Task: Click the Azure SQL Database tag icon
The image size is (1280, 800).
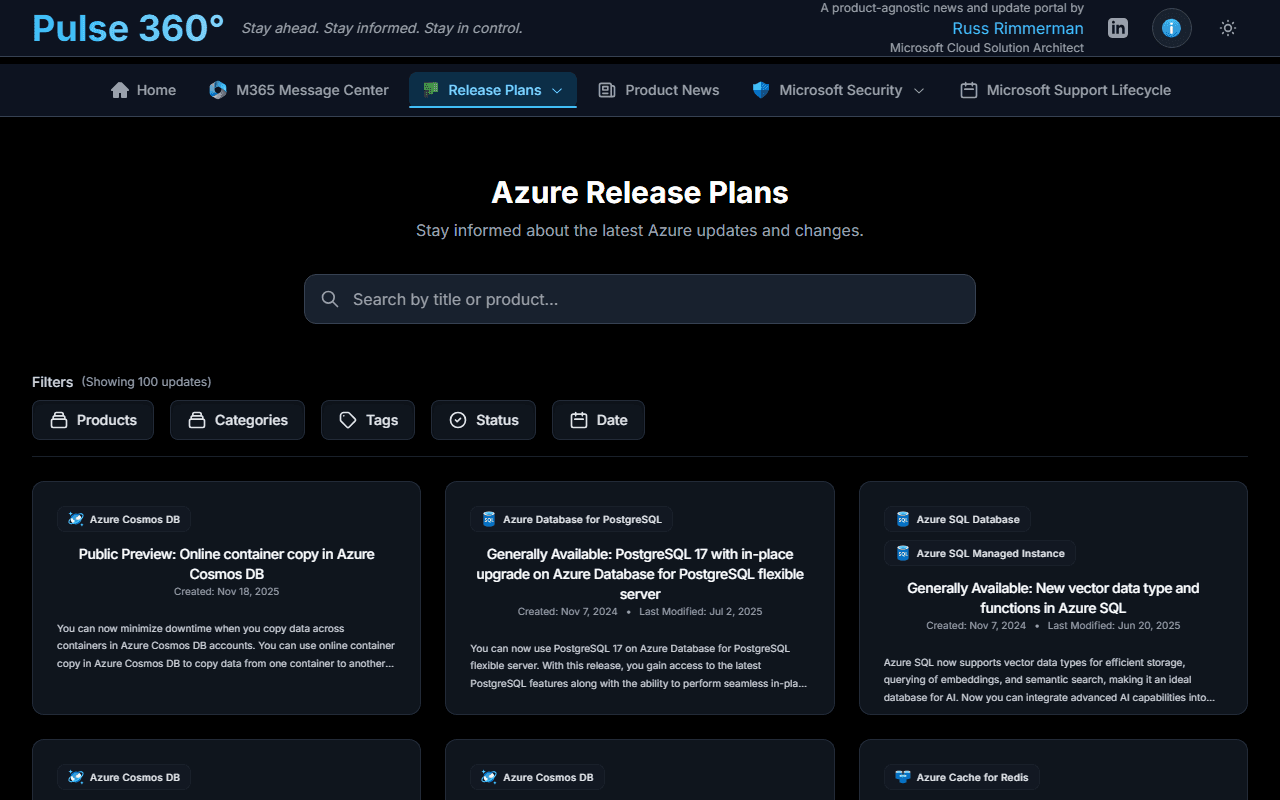Action: pos(903,519)
